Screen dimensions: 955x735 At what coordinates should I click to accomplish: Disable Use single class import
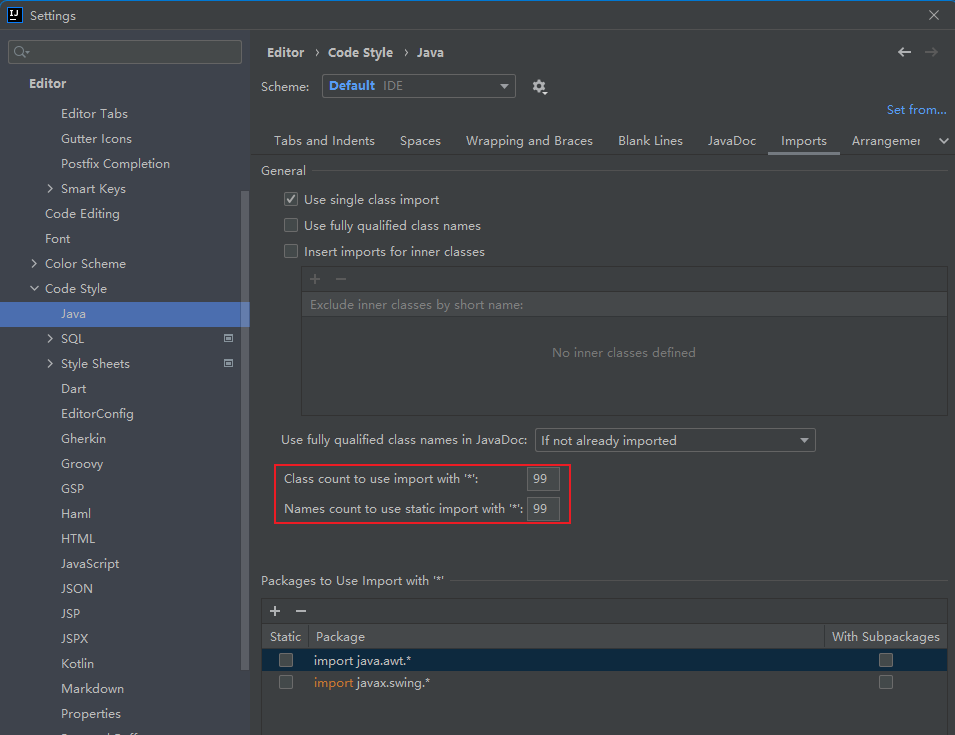click(x=291, y=199)
